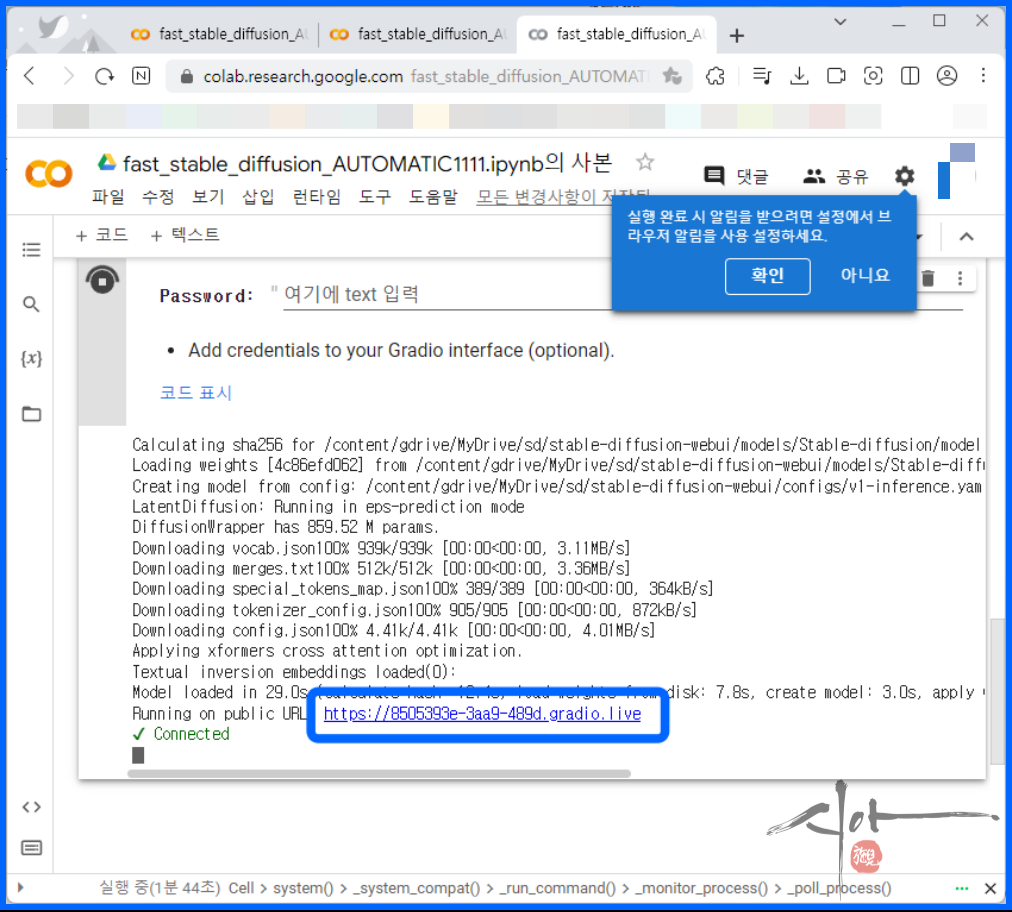Open the command palette icon in sidebar
1012x912 pixels.
pos(31,847)
